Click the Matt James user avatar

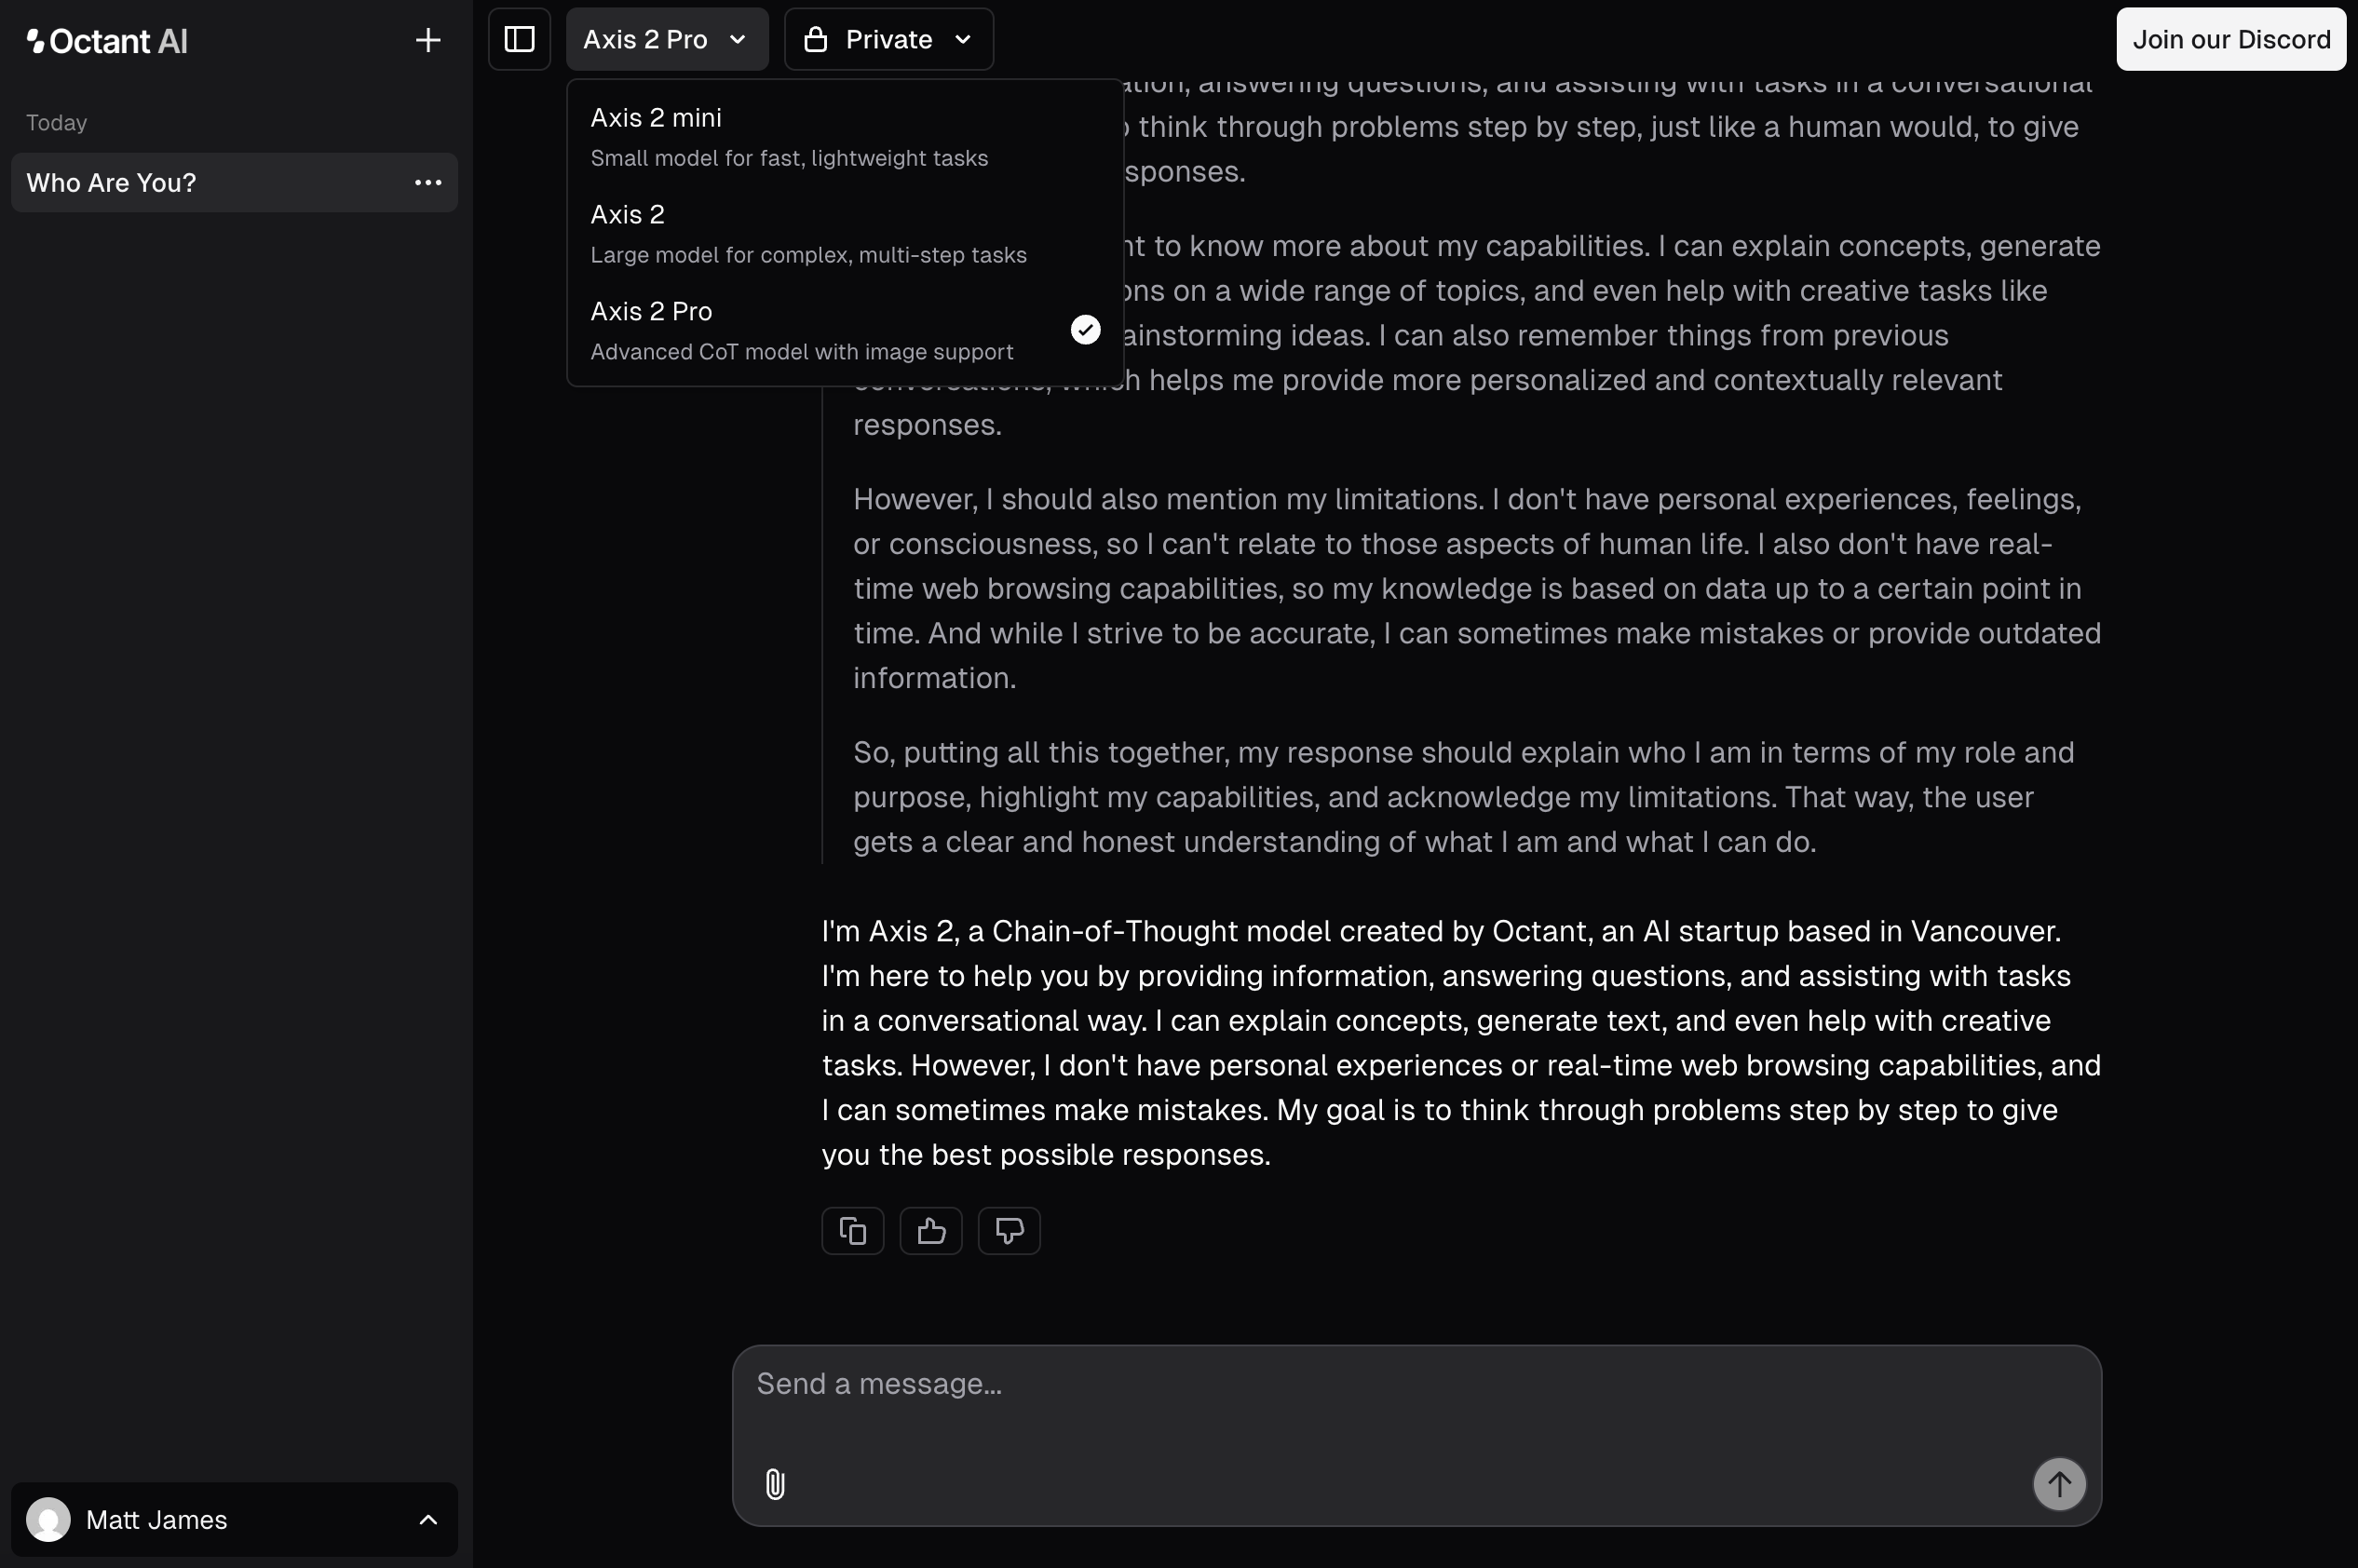pyautogui.click(x=48, y=1520)
